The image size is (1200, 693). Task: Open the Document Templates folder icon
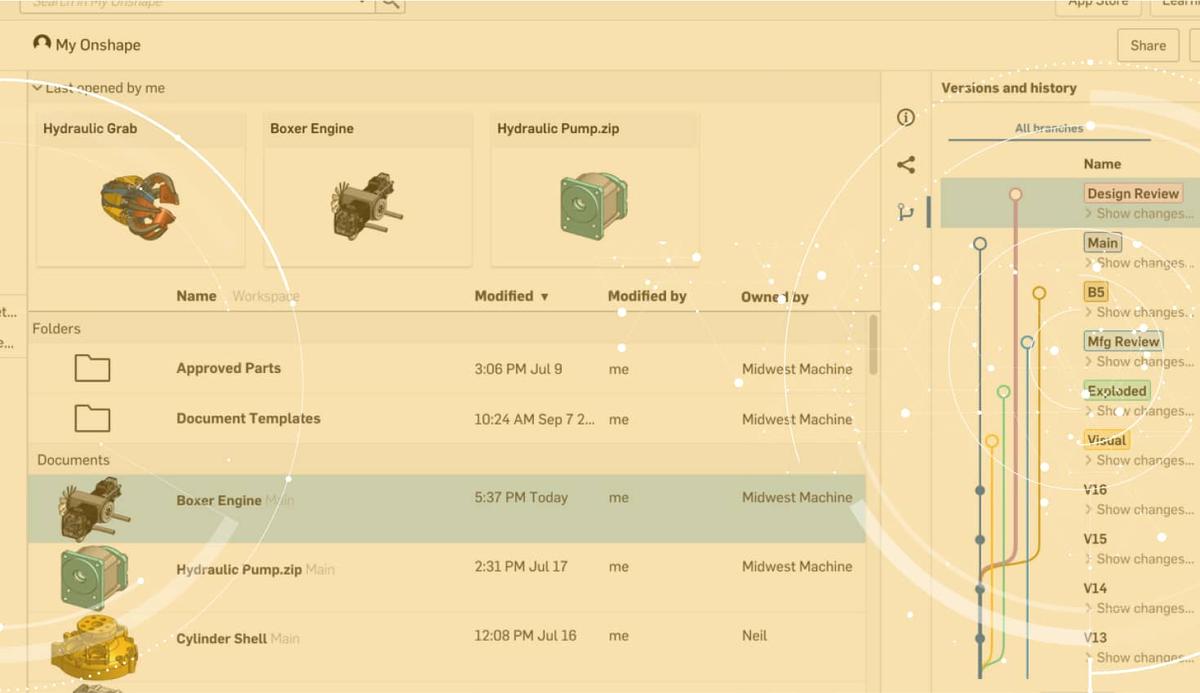click(x=90, y=419)
